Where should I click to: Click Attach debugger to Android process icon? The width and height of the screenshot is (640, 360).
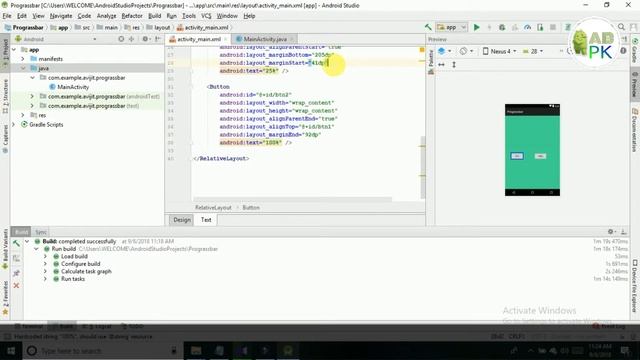pos(540,27)
